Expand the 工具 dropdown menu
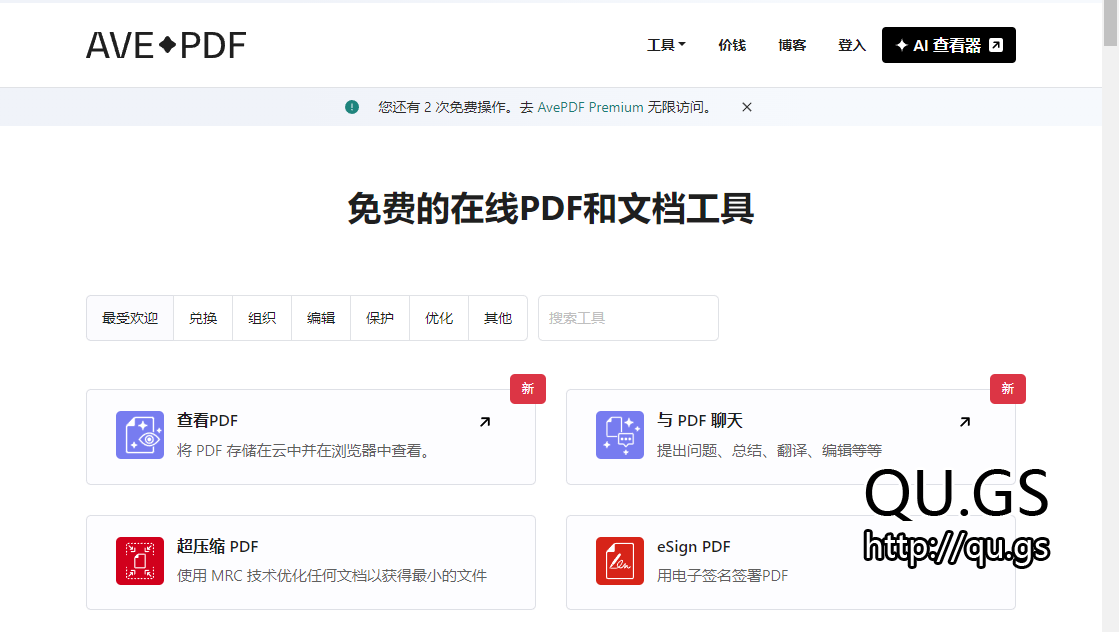Screen dimensions: 1119x632 (x=666, y=45)
